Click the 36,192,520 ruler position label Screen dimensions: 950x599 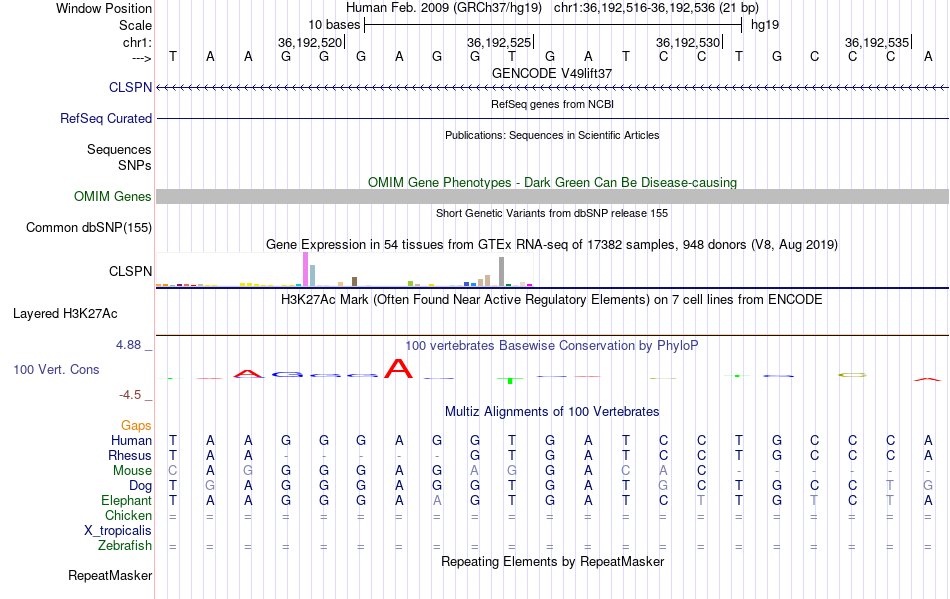tap(310, 42)
